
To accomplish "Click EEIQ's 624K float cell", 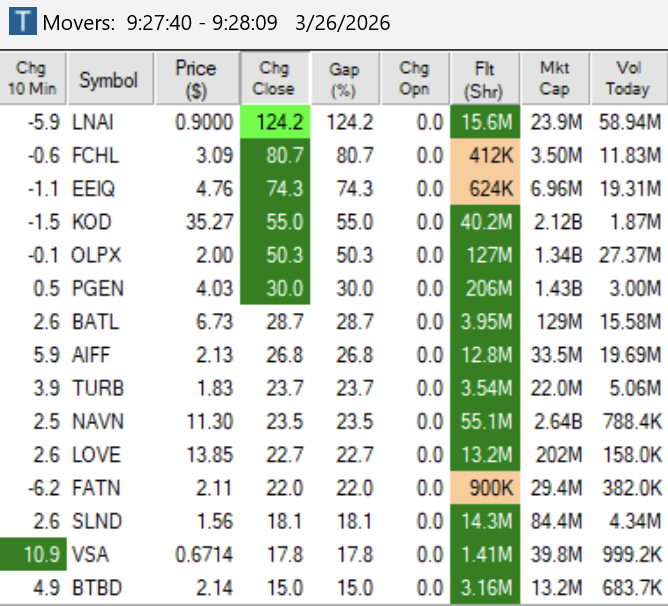I will click(x=485, y=189).
